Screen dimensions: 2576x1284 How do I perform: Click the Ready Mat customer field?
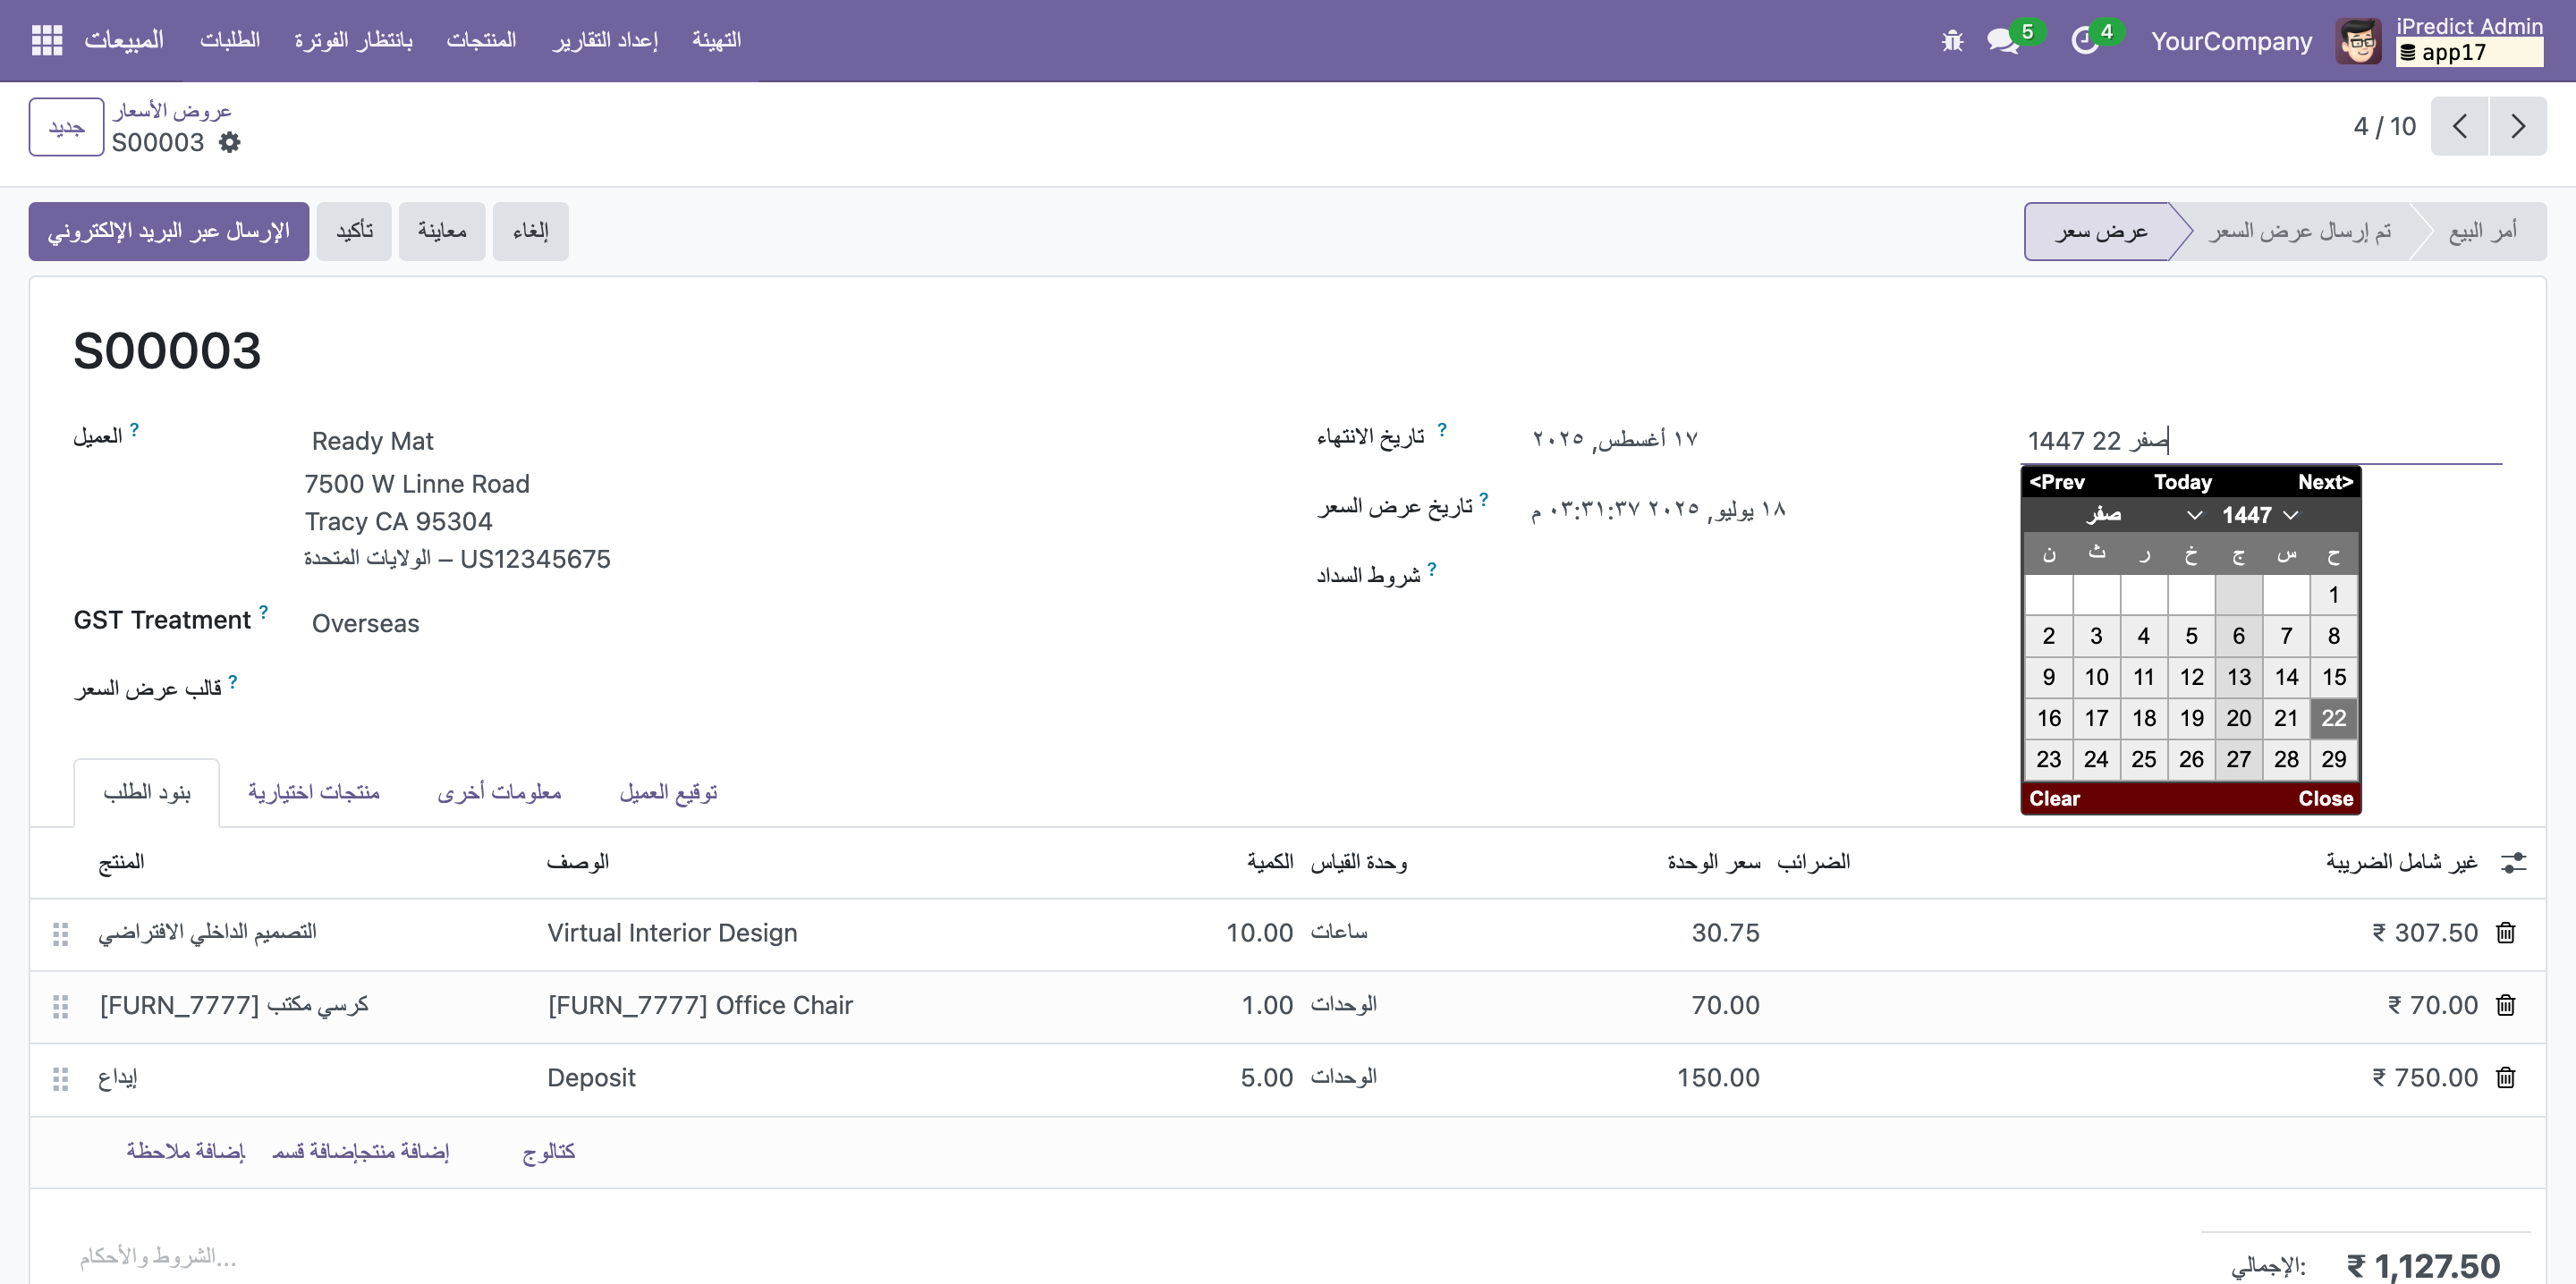pos(372,441)
